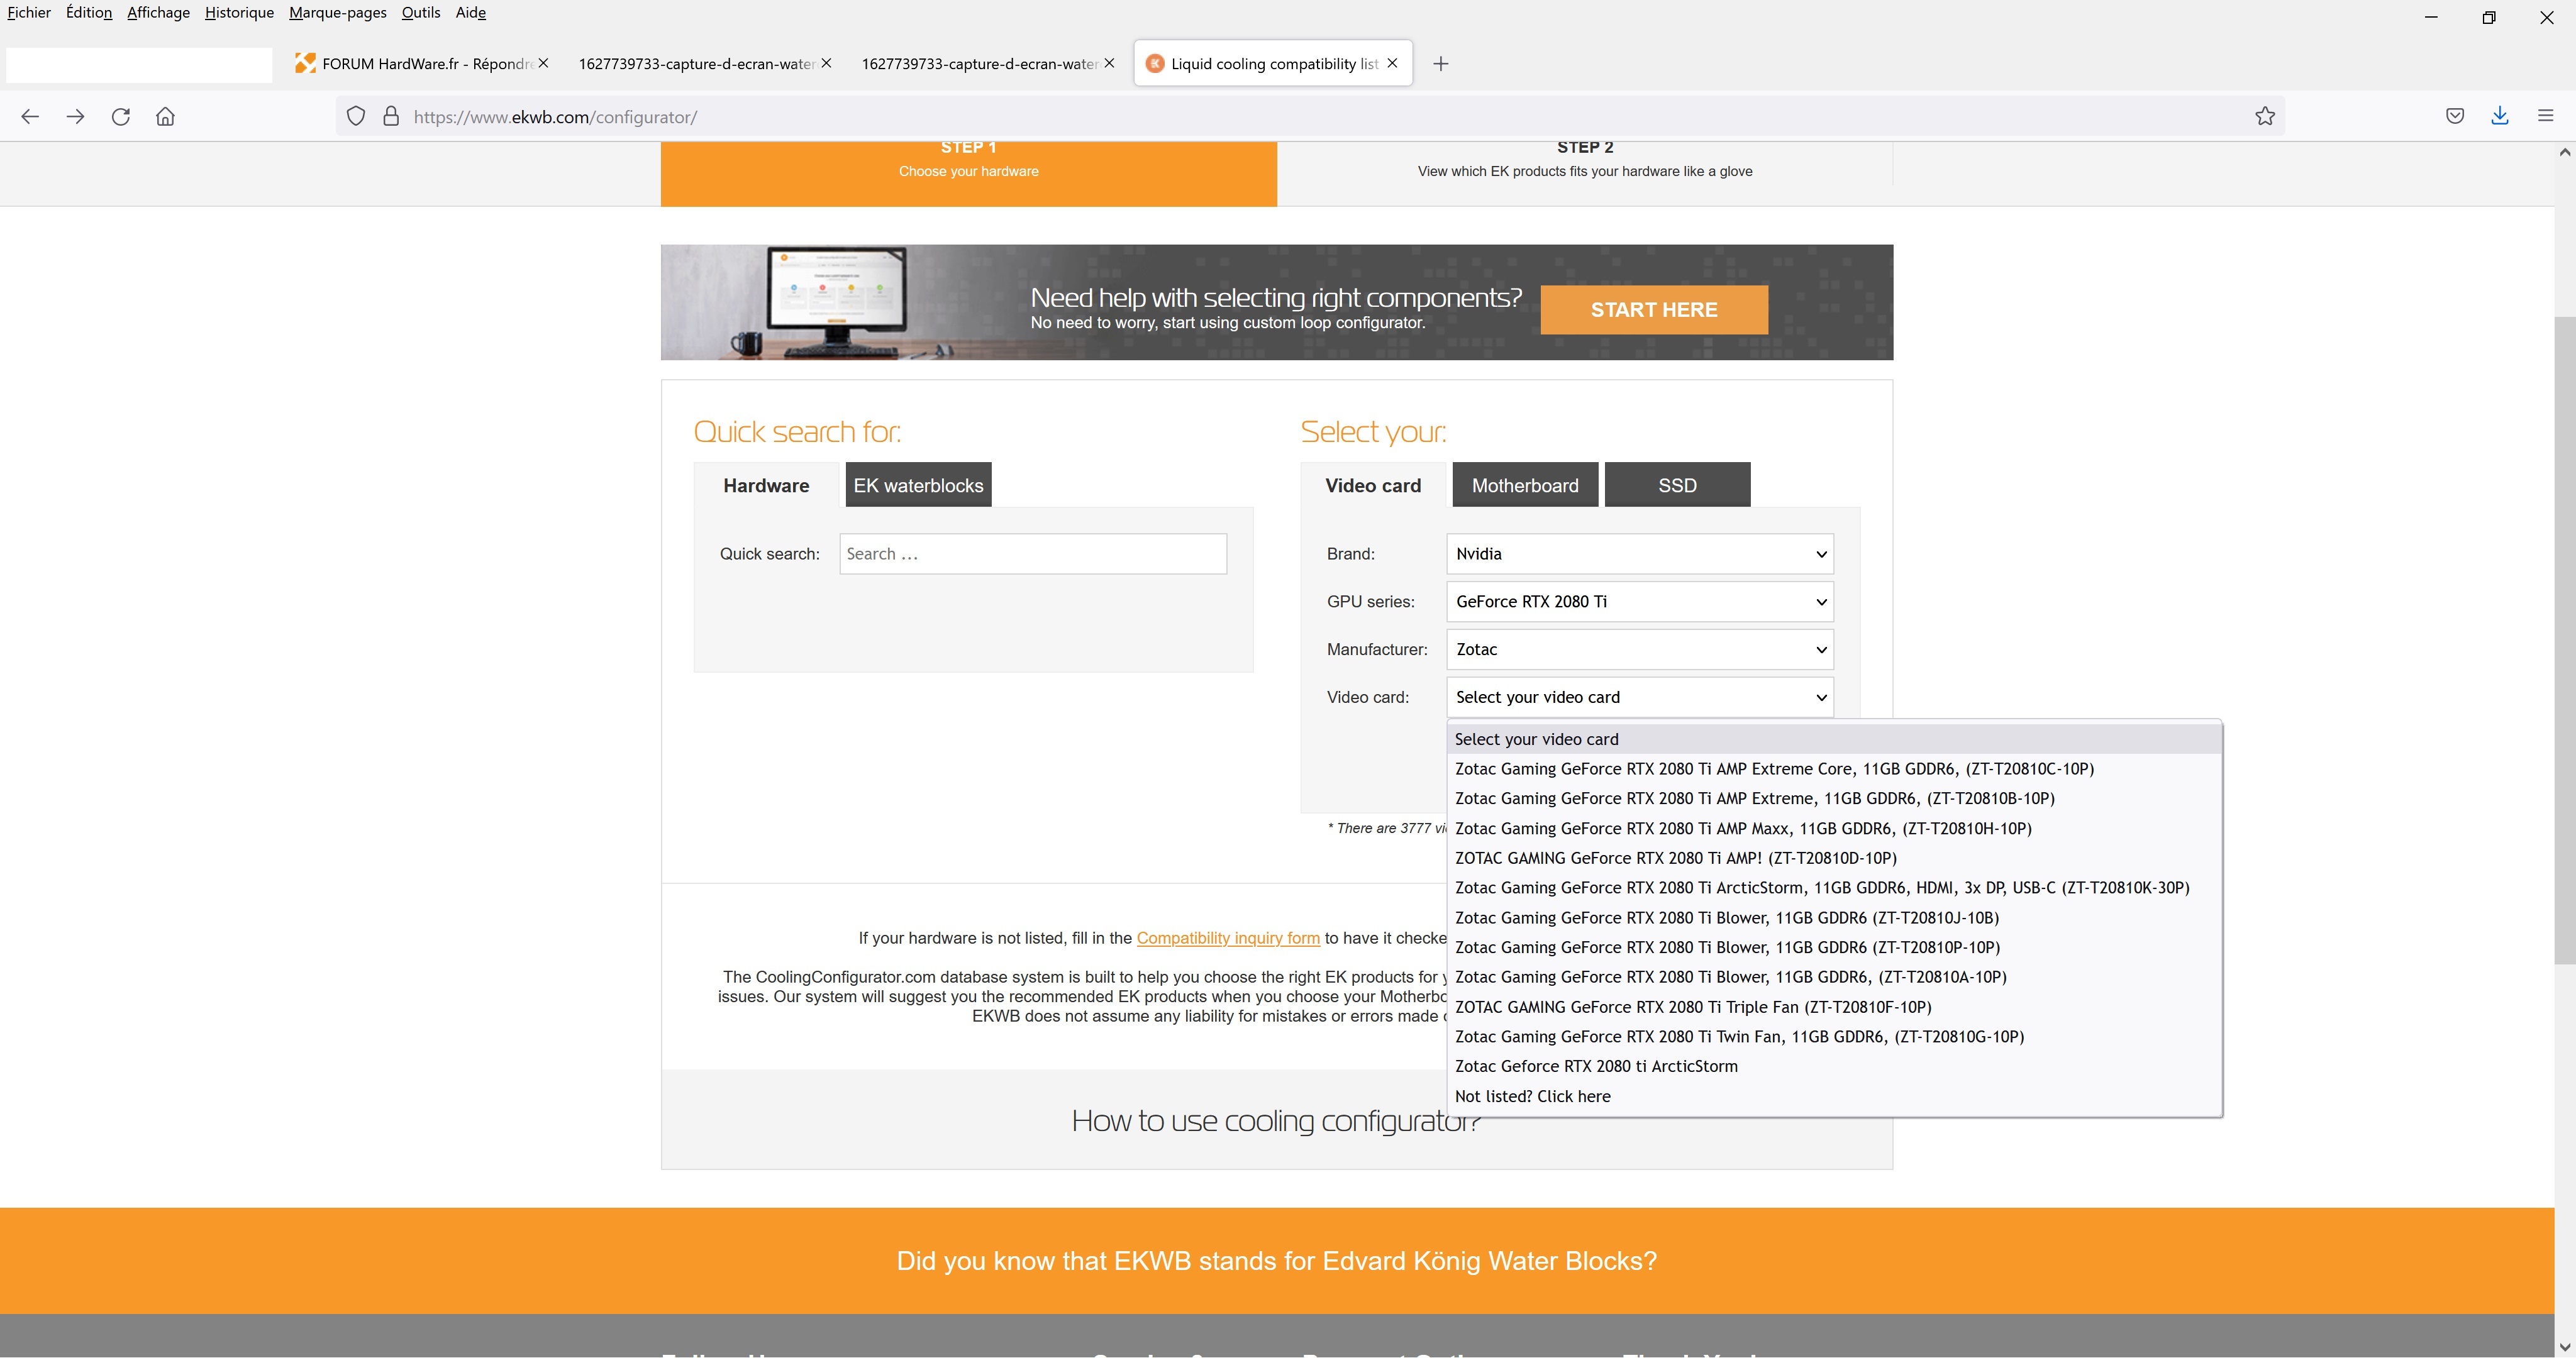Open the Firefox hamburger menu
2576x1358 pixels.
click(x=2545, y=116)
